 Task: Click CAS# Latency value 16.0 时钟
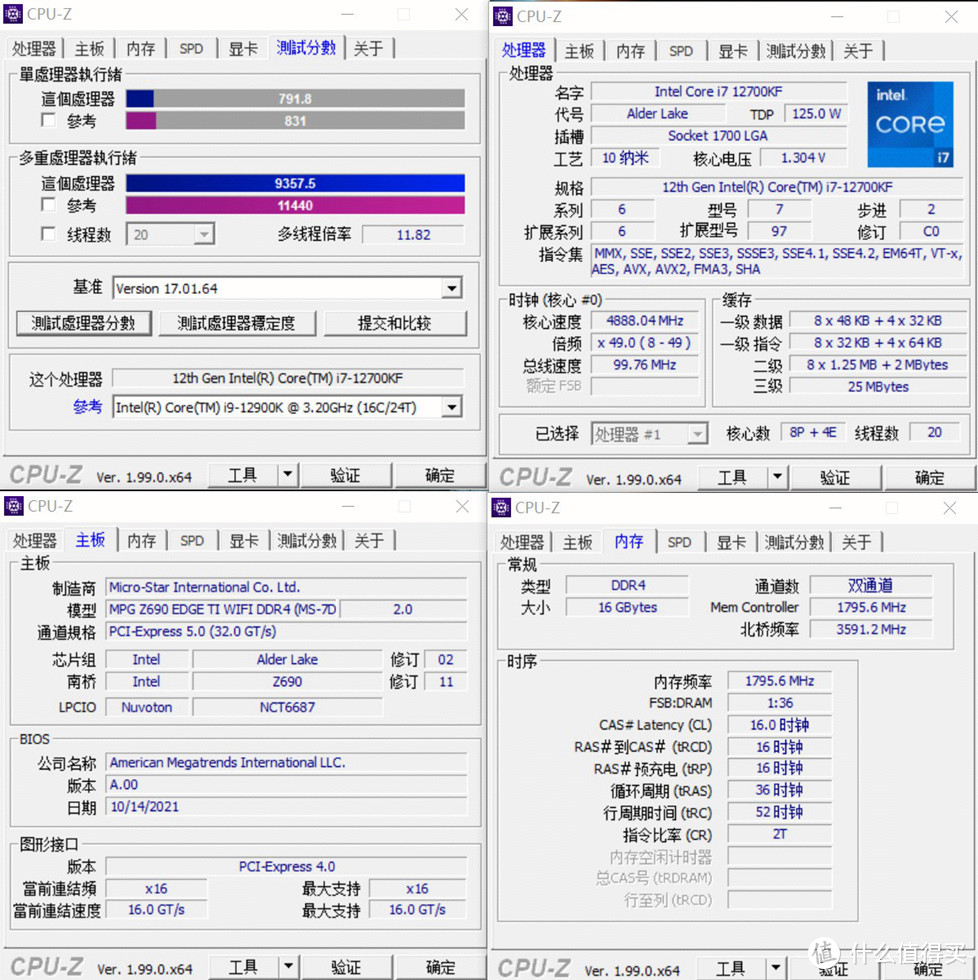point(779,724)
